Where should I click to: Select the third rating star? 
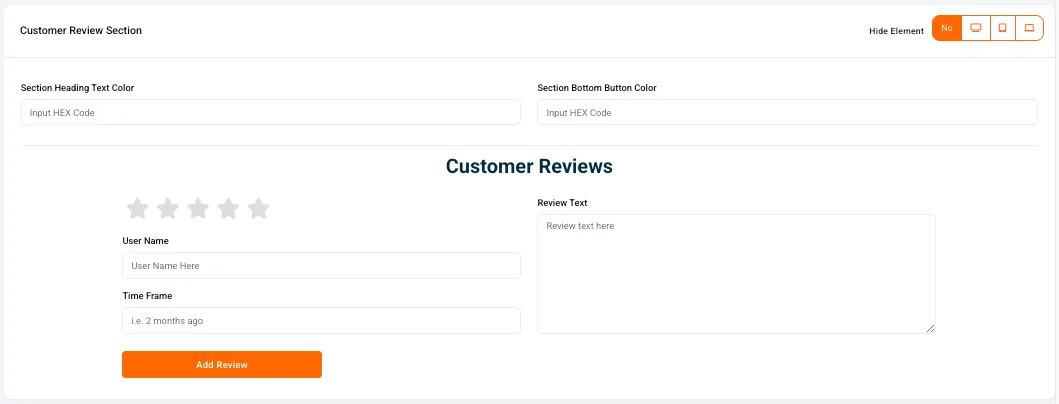click(198, 209)
